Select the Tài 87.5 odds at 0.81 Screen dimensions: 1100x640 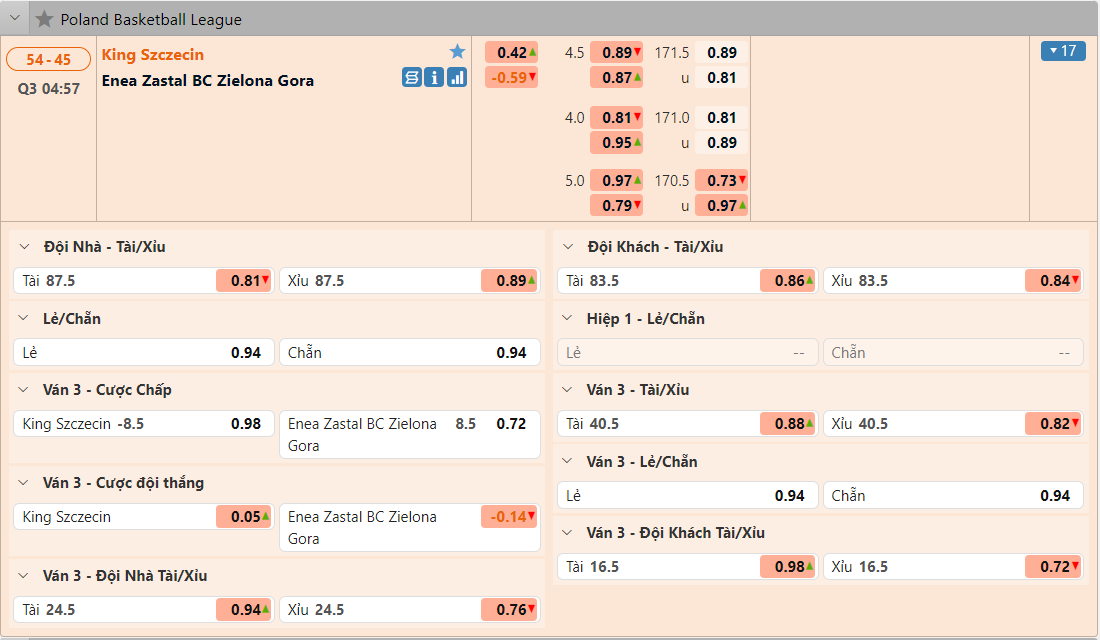coord(243,281)
